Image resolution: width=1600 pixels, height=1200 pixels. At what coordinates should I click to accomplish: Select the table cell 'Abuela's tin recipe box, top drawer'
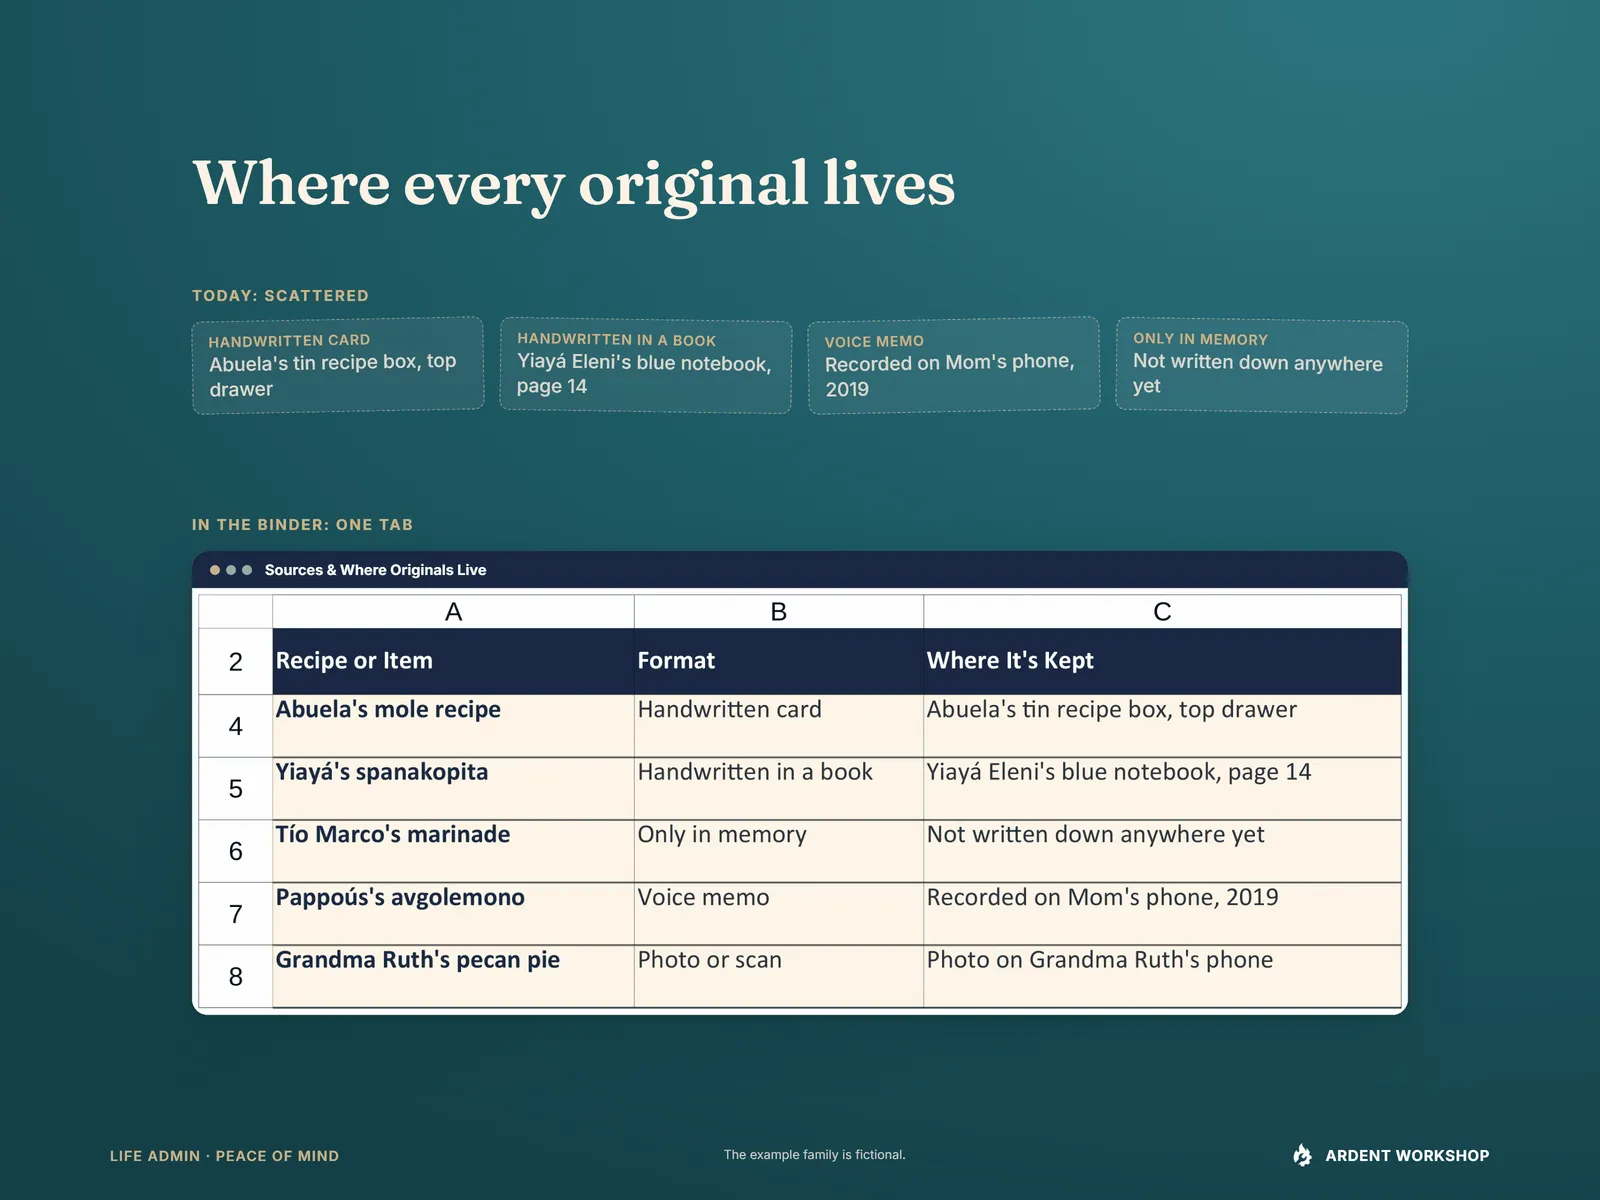pos(1162,726)
